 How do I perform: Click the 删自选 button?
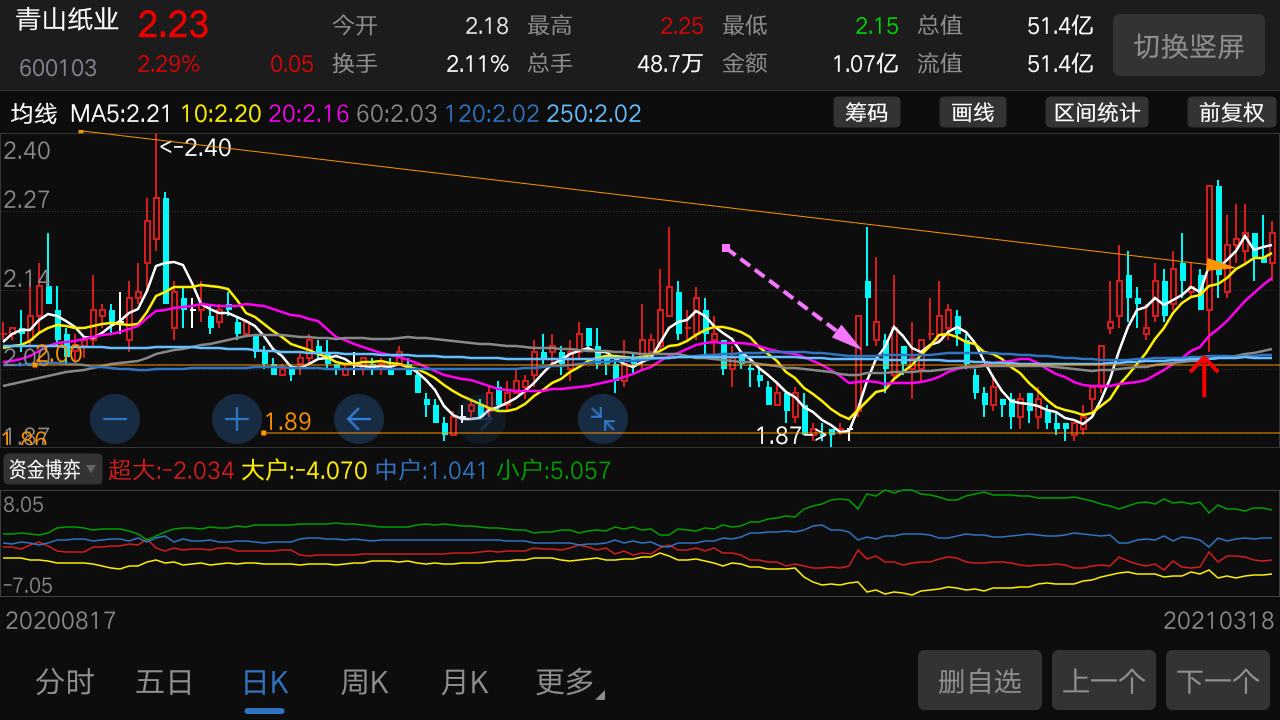pyautogui.click(x=980, y=681)
